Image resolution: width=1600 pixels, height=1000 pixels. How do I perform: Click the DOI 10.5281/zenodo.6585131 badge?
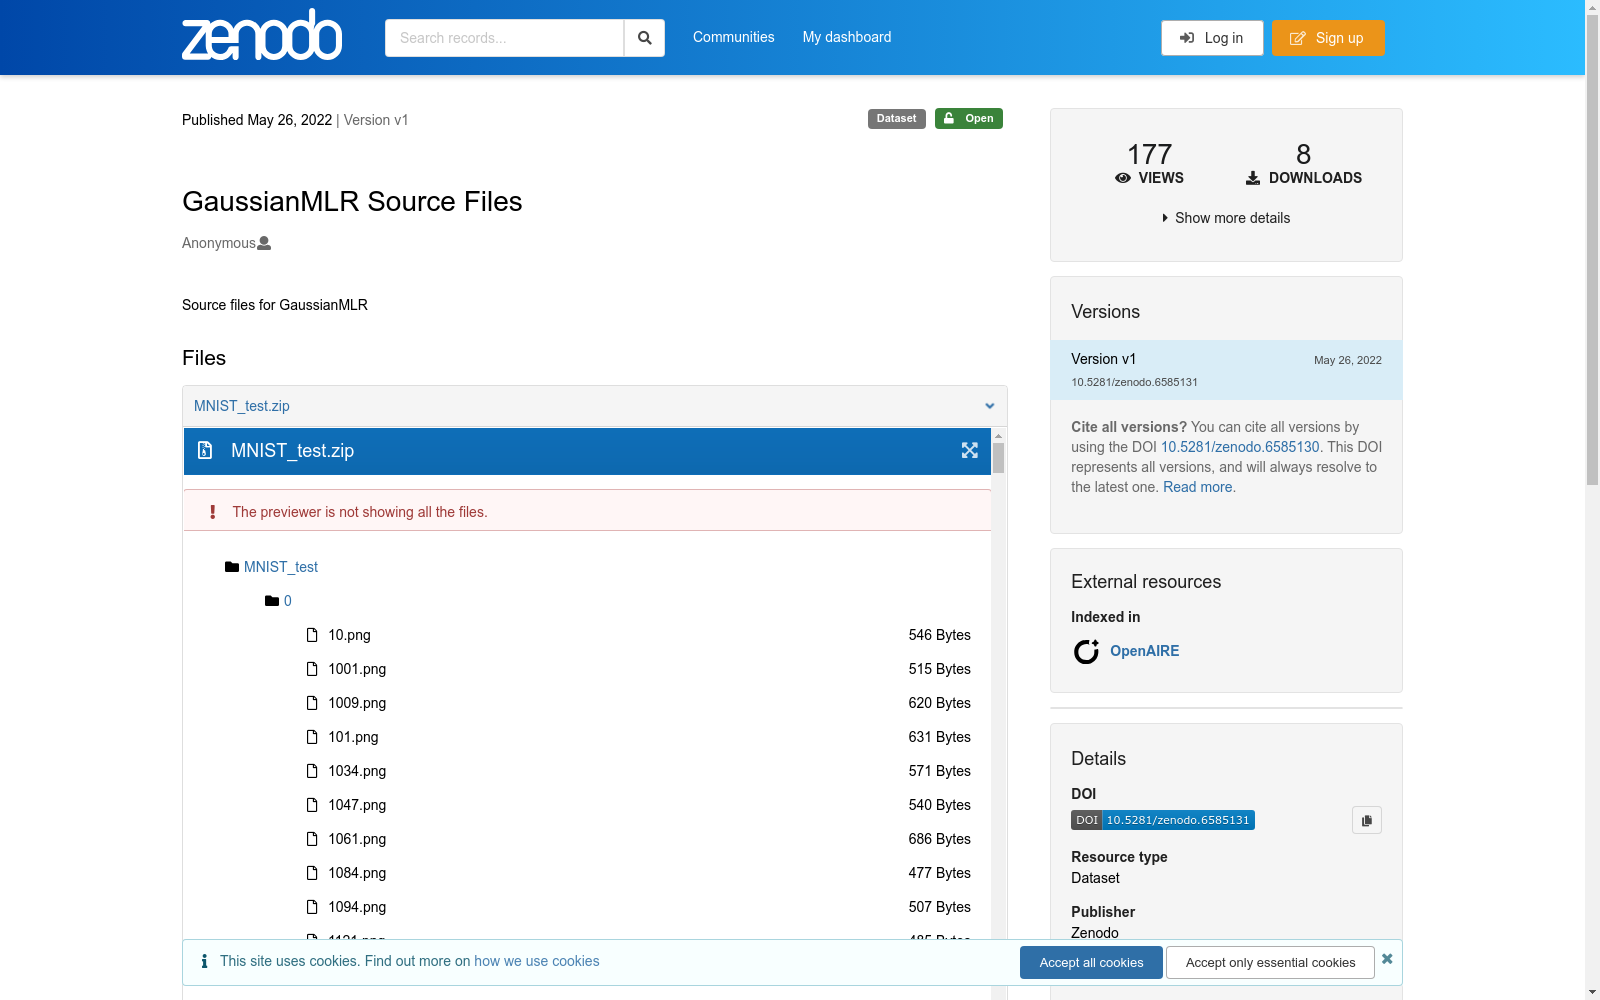[1163, 820]
